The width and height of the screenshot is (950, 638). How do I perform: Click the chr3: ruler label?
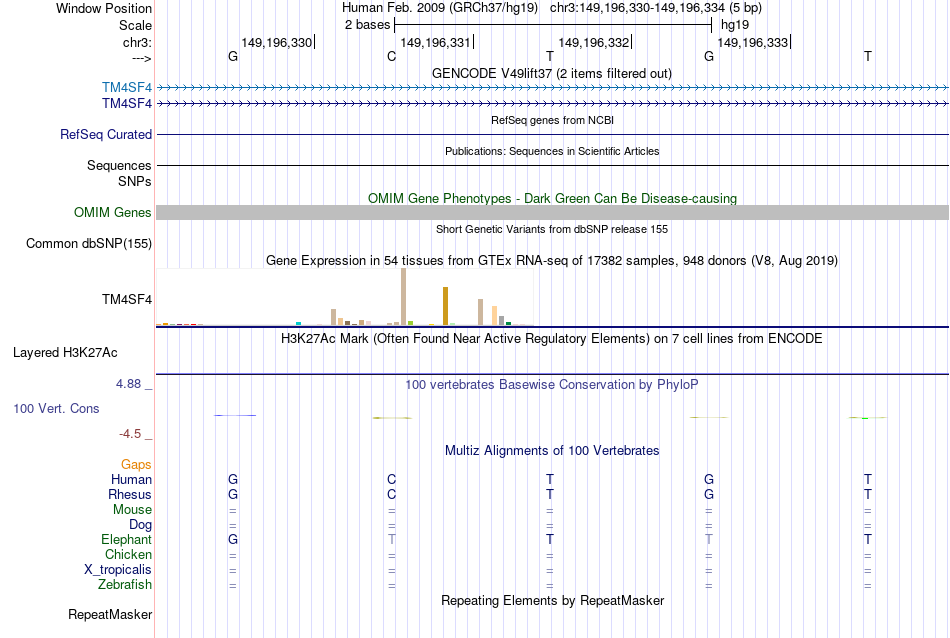click(137, 42)
